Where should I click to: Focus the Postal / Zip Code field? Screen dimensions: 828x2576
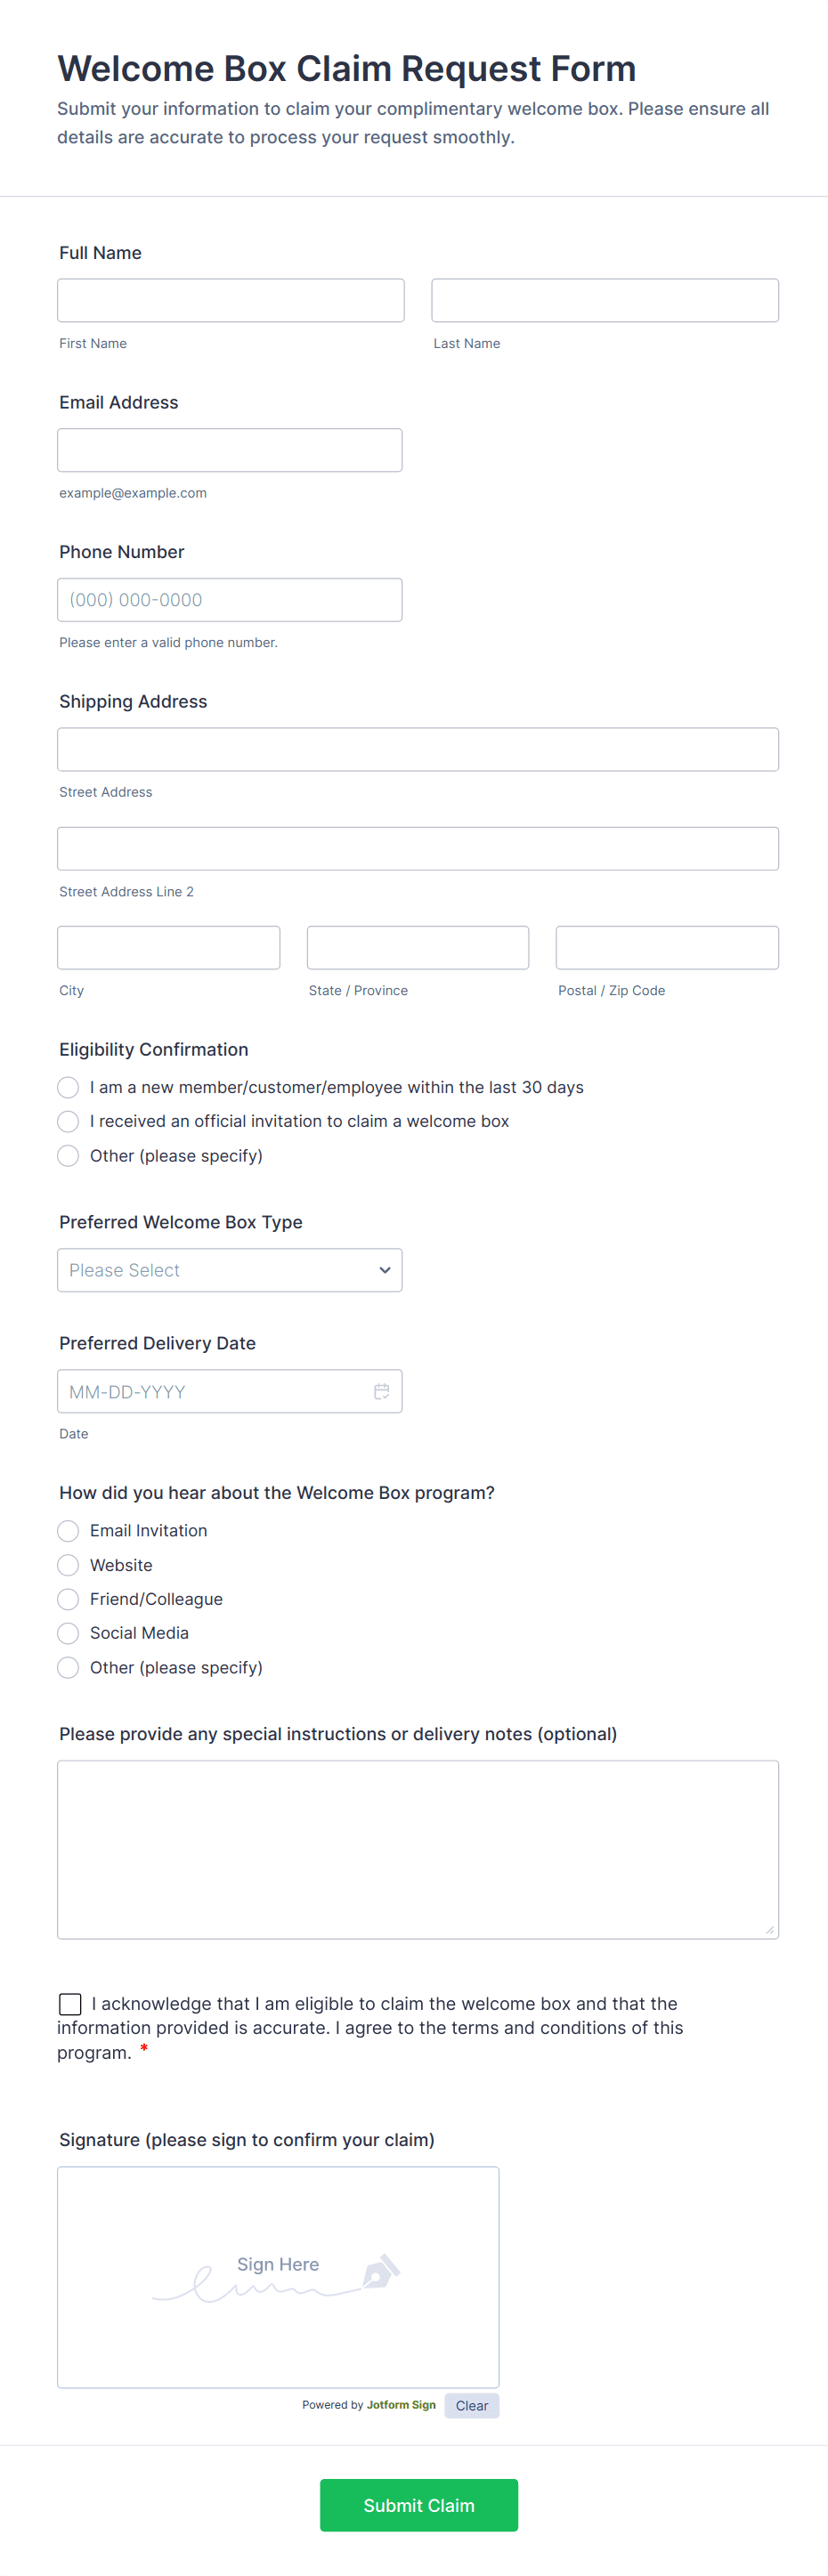click(666, 947)
